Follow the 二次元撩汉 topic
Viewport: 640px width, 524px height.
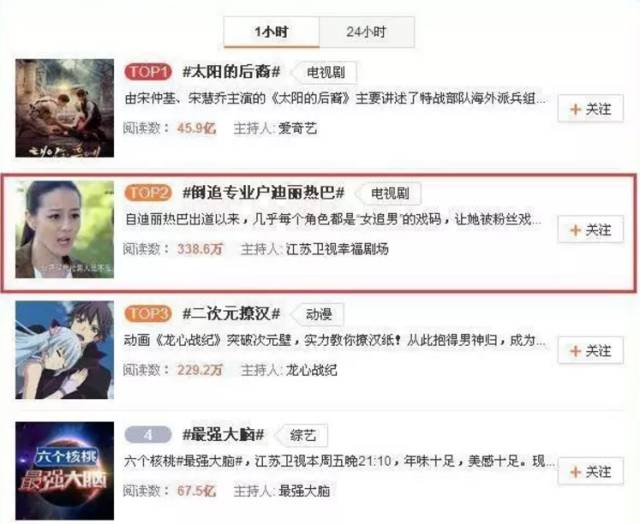591,350
